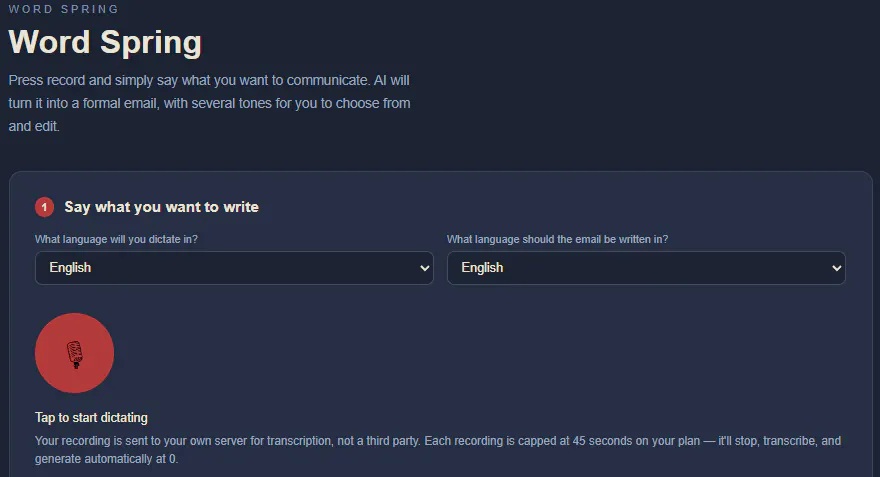
Task: Open the dictation language dropdown showing English
Action: [234, 268]
